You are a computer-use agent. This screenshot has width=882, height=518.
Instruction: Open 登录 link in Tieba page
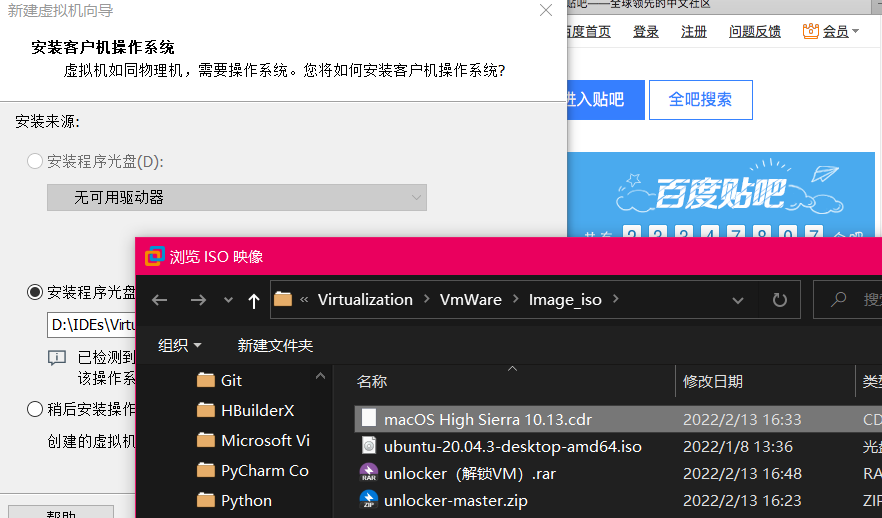[645, 31]
